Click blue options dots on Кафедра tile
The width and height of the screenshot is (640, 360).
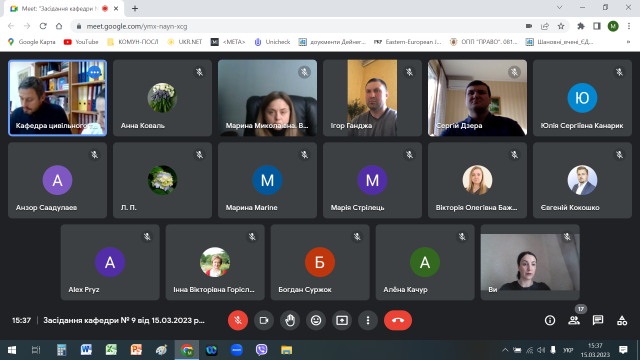pos(94,72)
